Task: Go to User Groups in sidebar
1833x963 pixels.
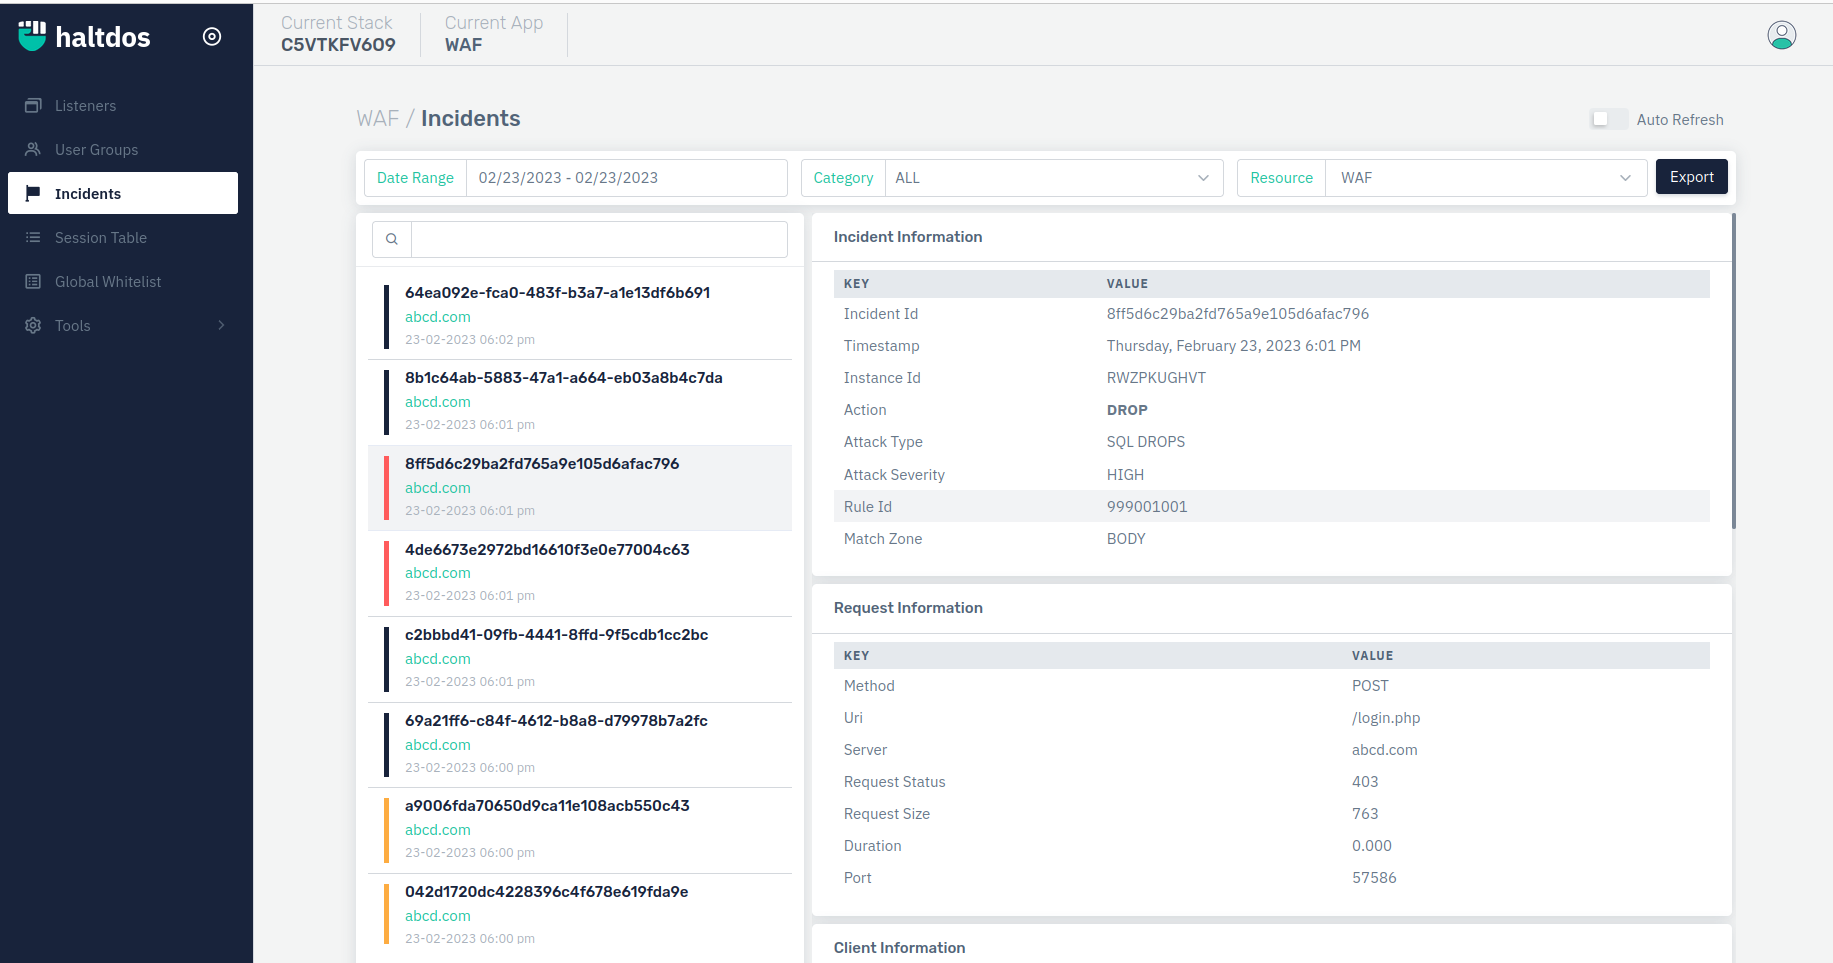Action: 123,149
